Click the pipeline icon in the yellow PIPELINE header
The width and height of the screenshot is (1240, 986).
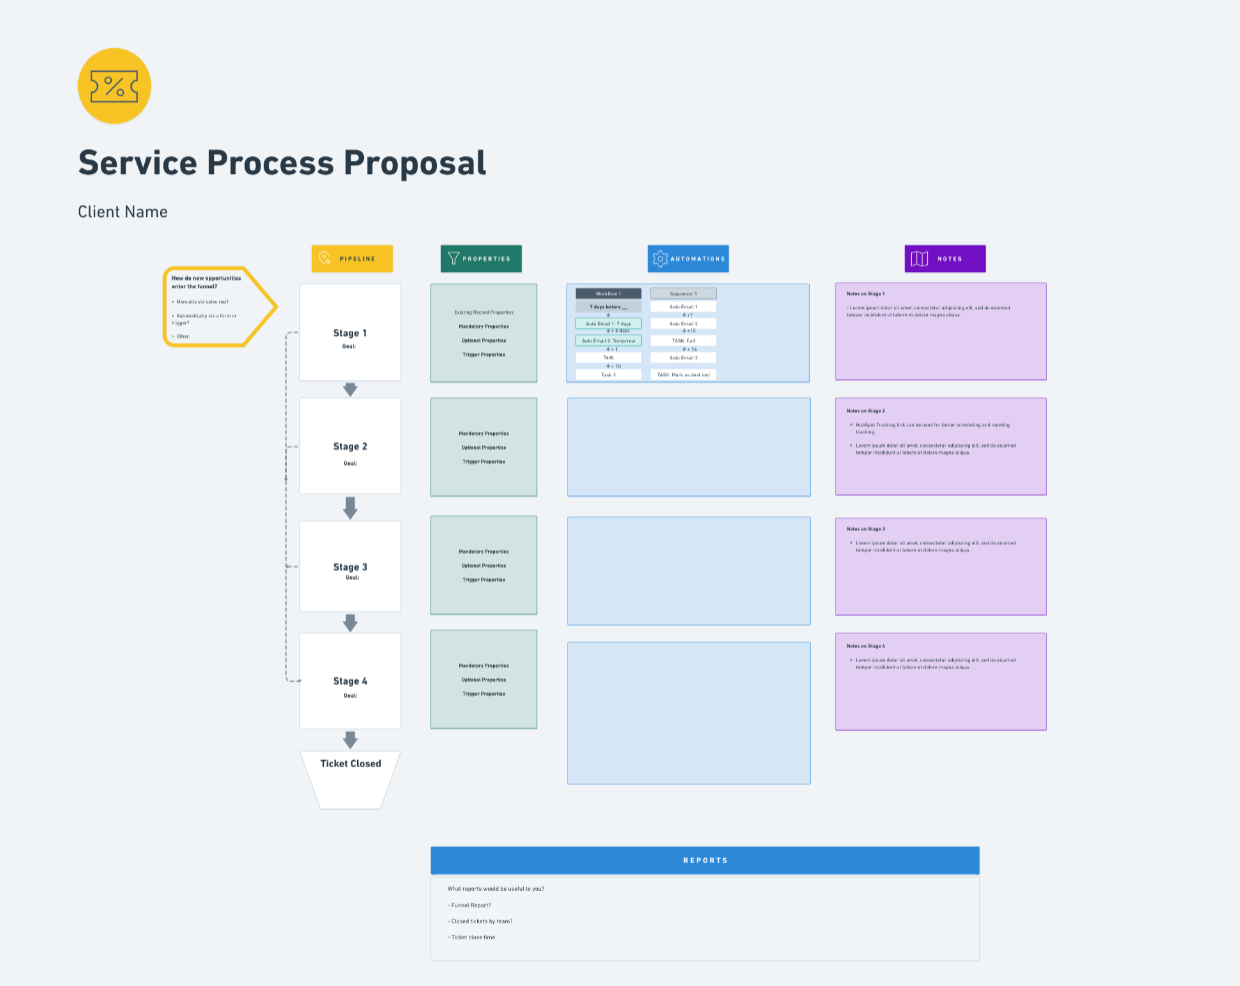324,258
